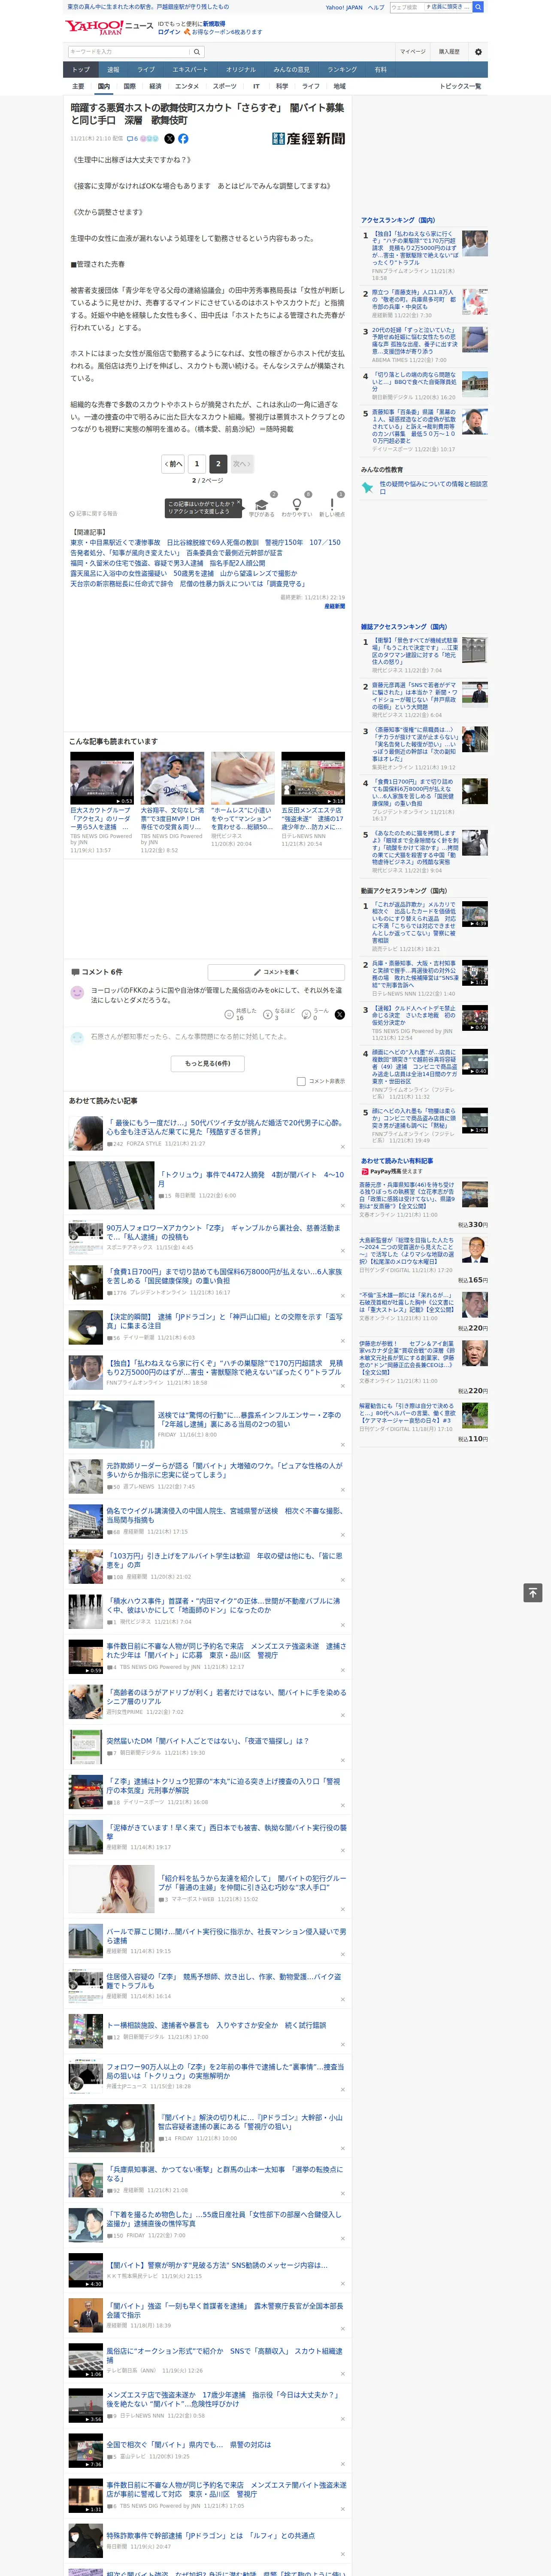Click the マイページ link

[x=413, y=52]
